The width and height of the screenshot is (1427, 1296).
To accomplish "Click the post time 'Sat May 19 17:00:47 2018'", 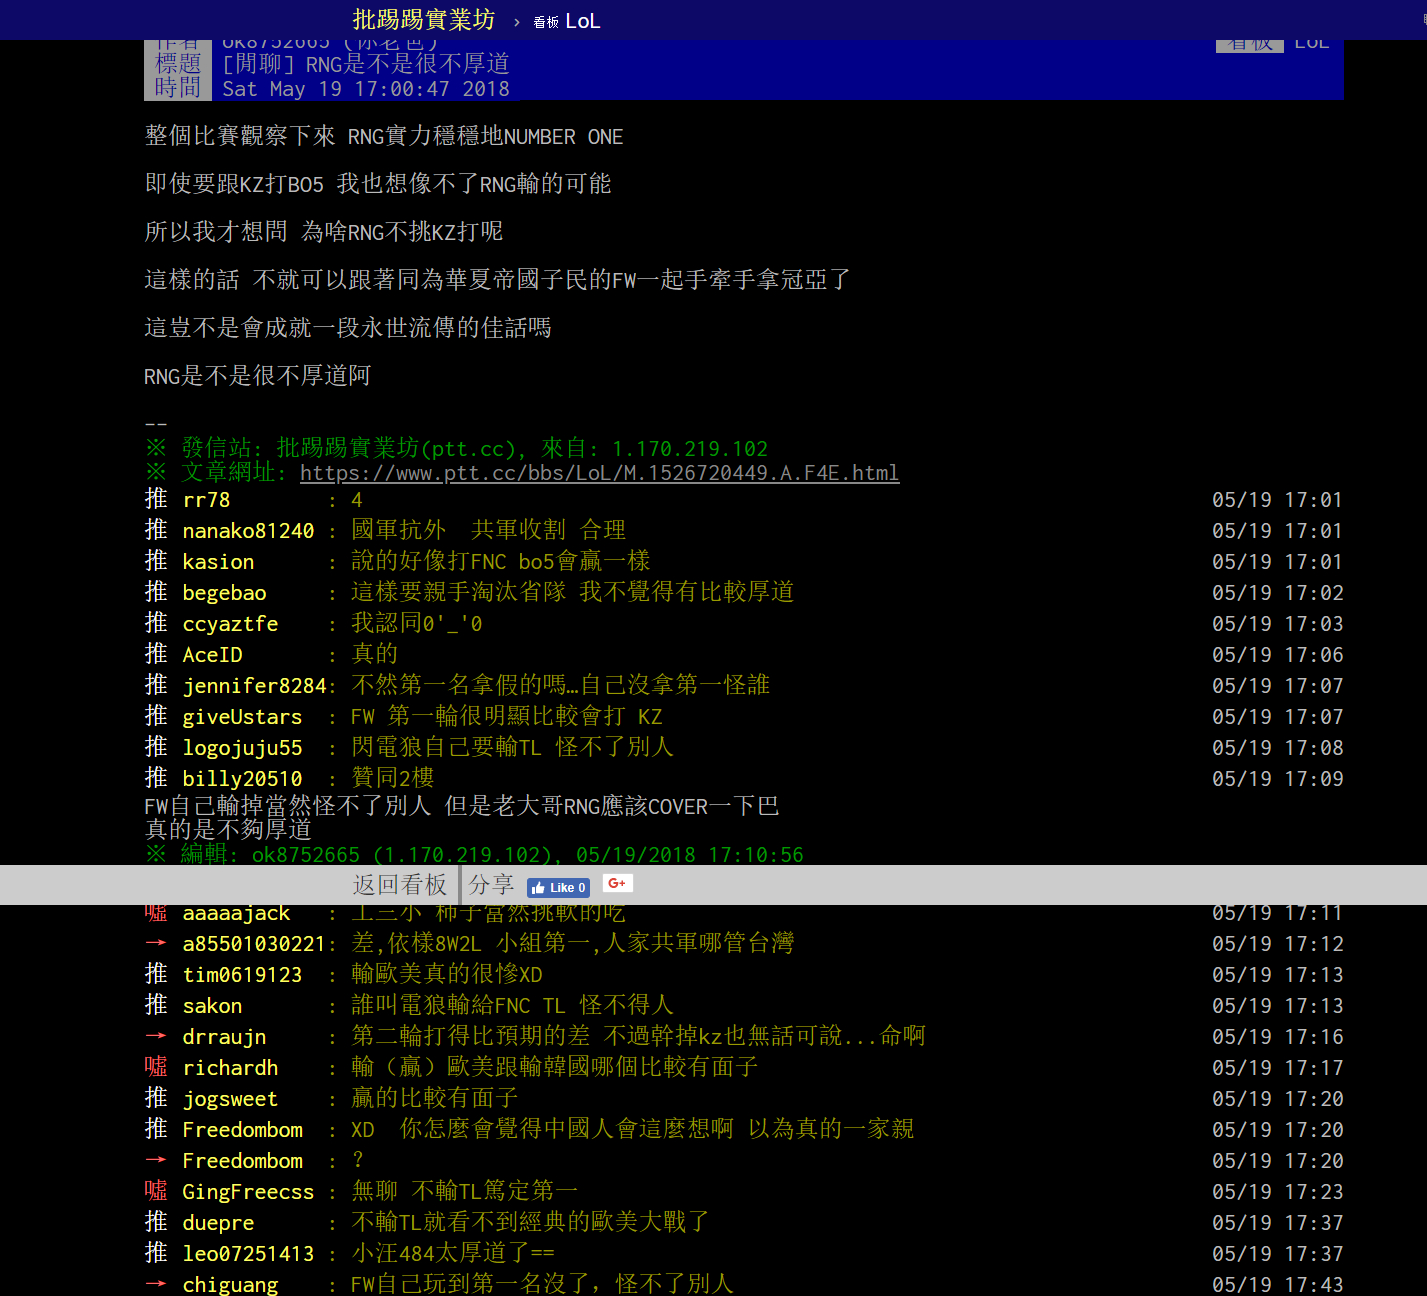I will click(x=366, y=89).
